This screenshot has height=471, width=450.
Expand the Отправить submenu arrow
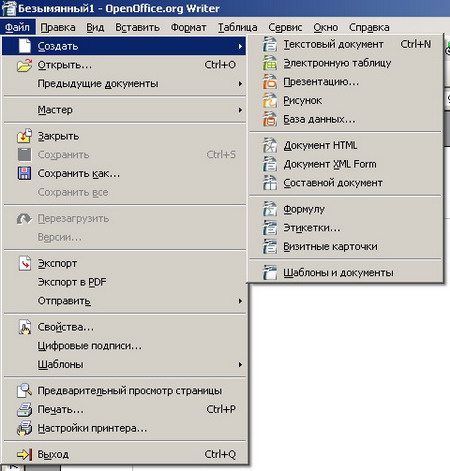click(x=240, y=301)
